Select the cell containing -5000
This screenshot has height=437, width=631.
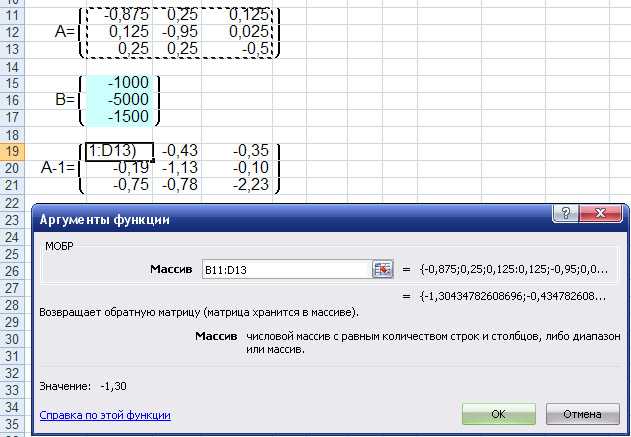click(x=120, y=100)
